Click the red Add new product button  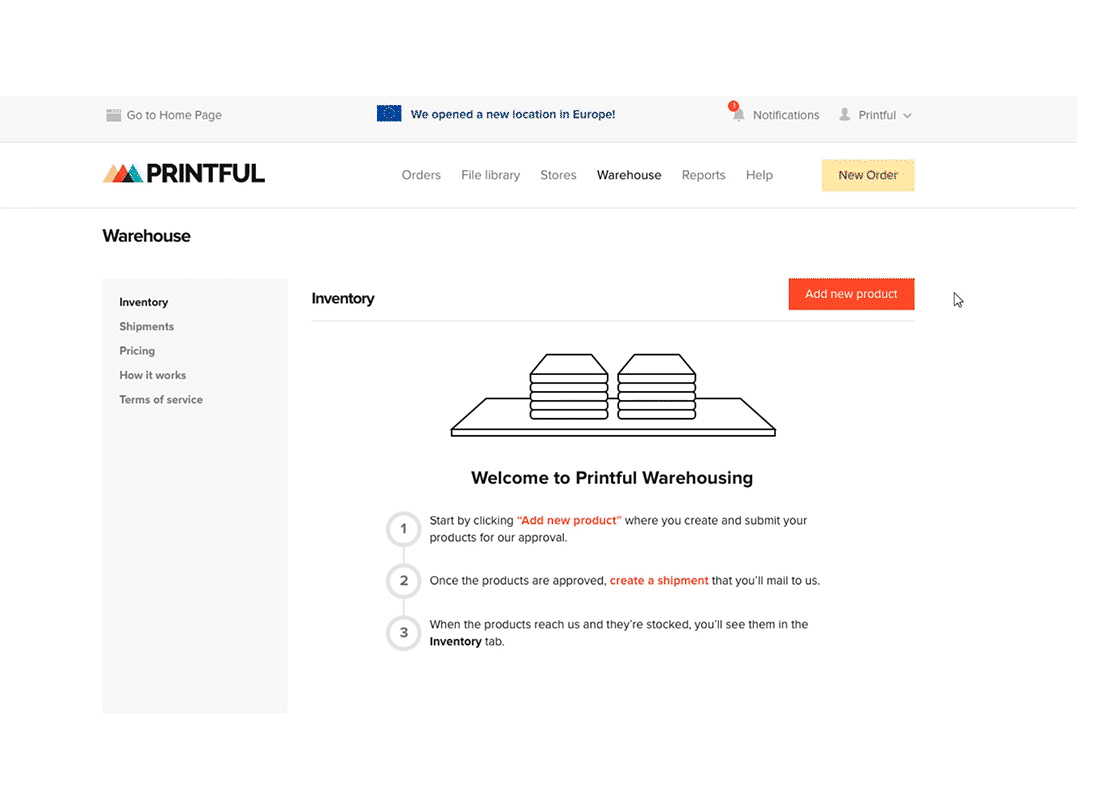(x=851, y=294)
